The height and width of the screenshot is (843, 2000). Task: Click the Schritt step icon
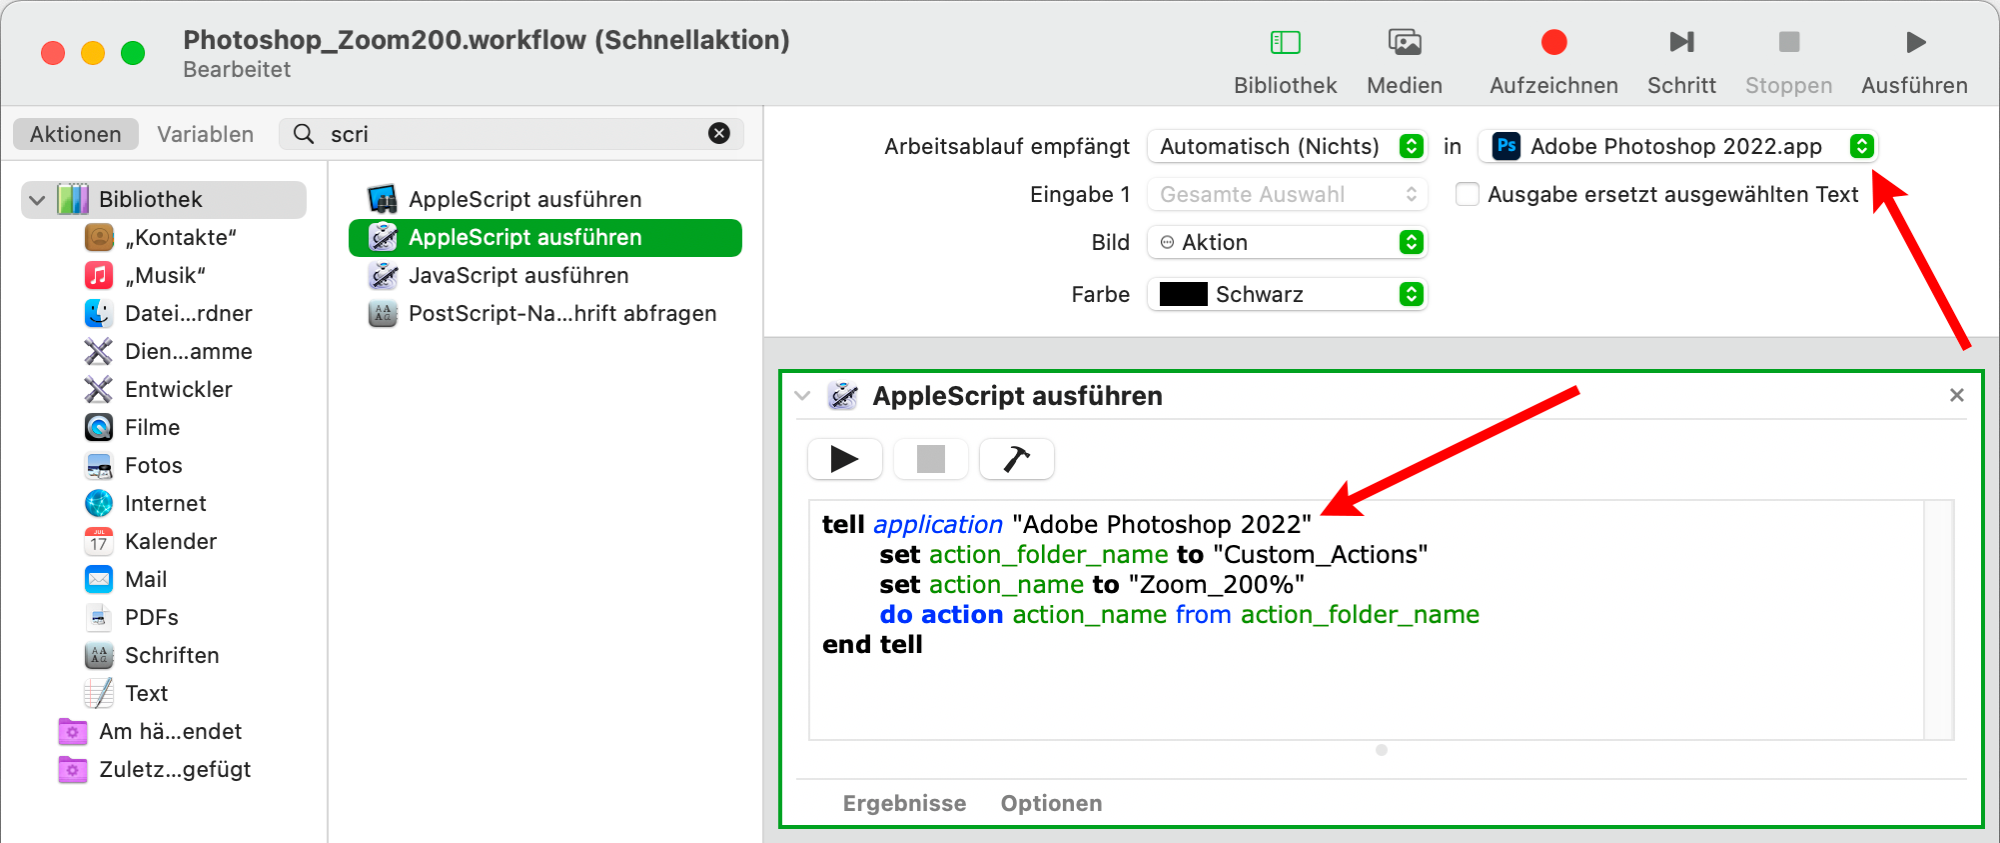coord(1681,43)
